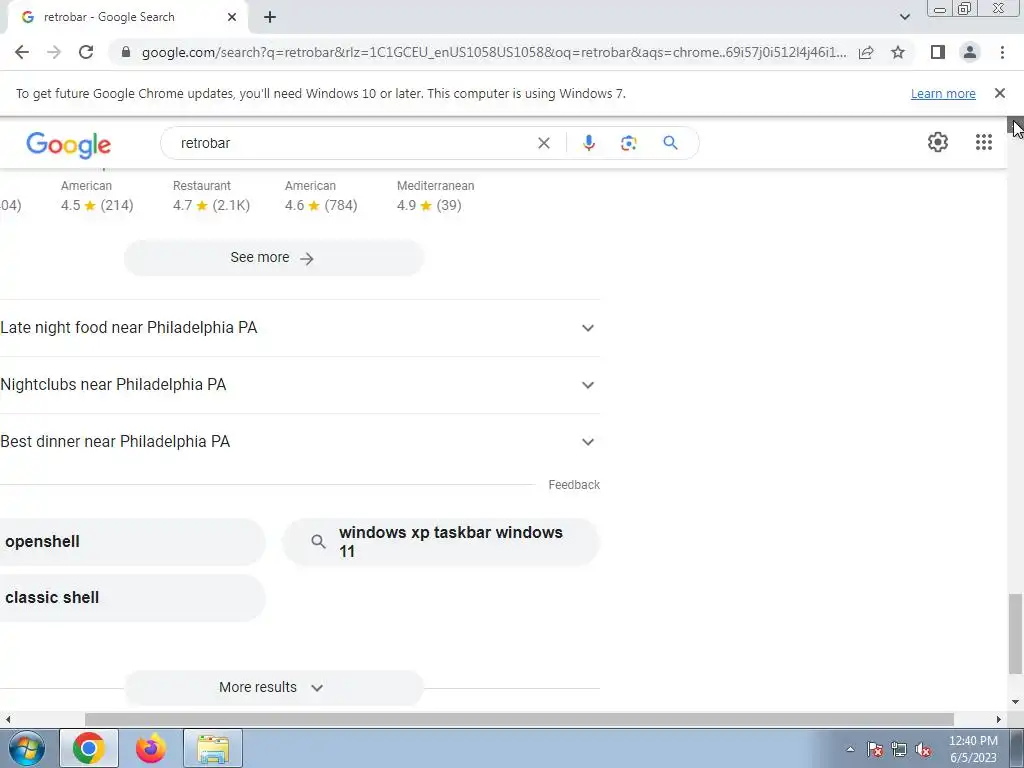The image size is (1024, 768).
Task: Open the Windows Start menu
Action: click(x=27, y=748)
